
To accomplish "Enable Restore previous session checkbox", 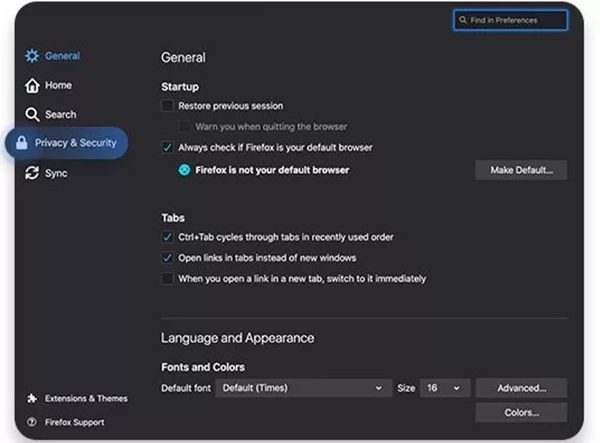I will click(167, 106).
